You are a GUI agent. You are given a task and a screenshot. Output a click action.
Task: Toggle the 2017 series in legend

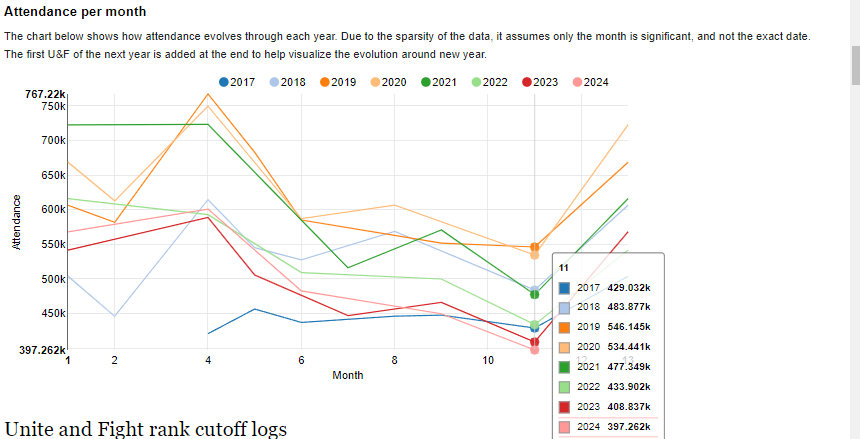[x=237, y=82]
